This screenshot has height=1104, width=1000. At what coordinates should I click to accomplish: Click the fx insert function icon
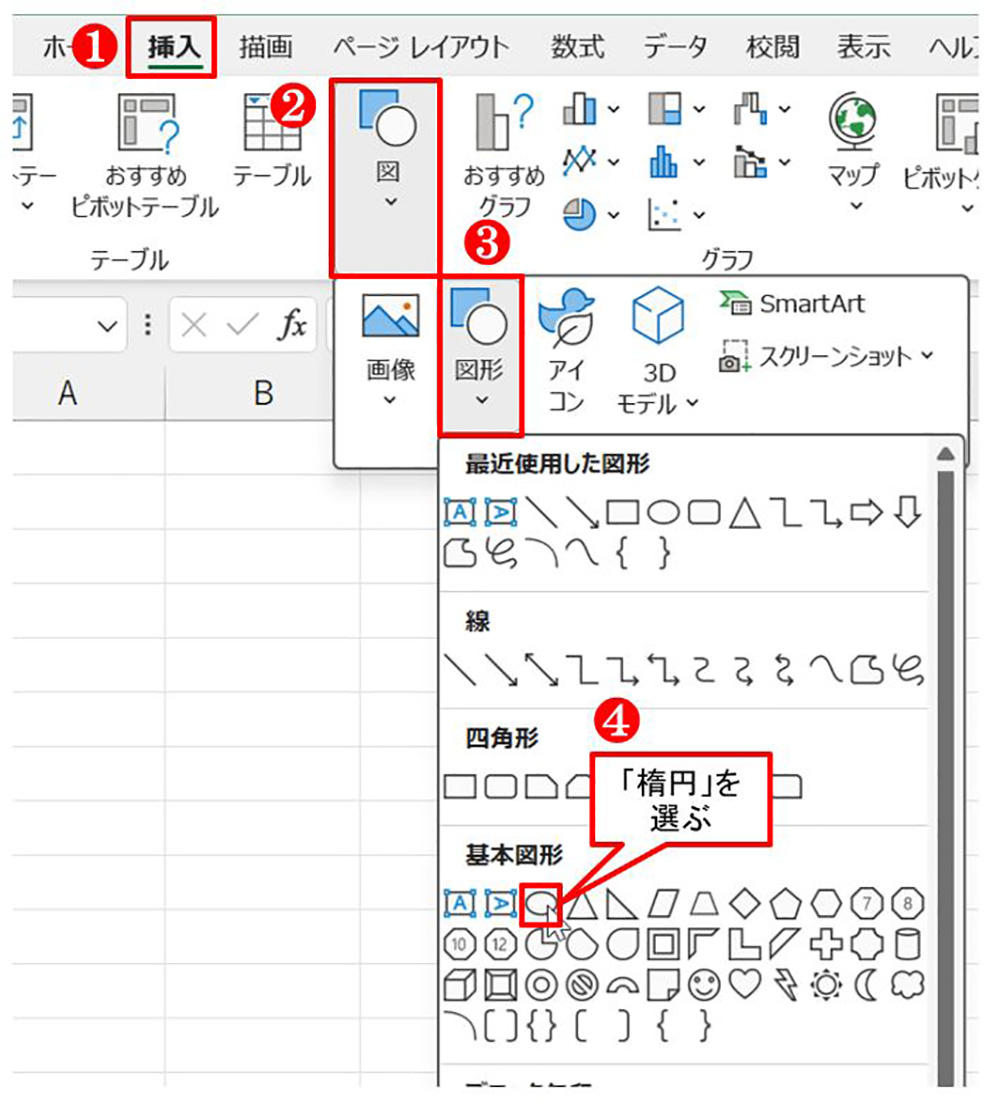click(x=292, y=325)
